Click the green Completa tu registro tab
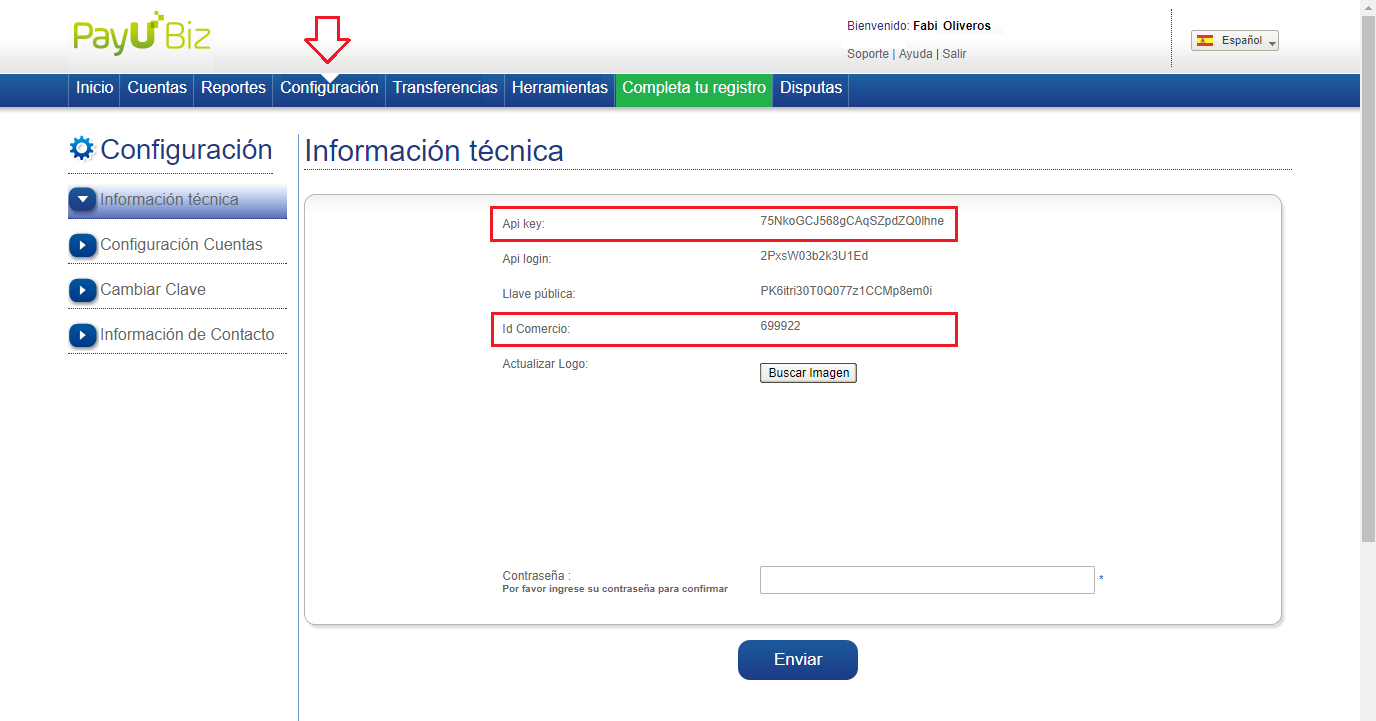 click(694, 88)
